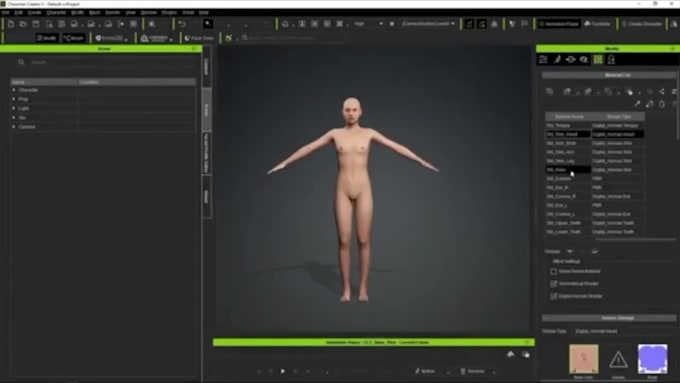The image size is (680, 383).
Task: Select the green Material checker tab icon
Action: [x=598, y=59]
